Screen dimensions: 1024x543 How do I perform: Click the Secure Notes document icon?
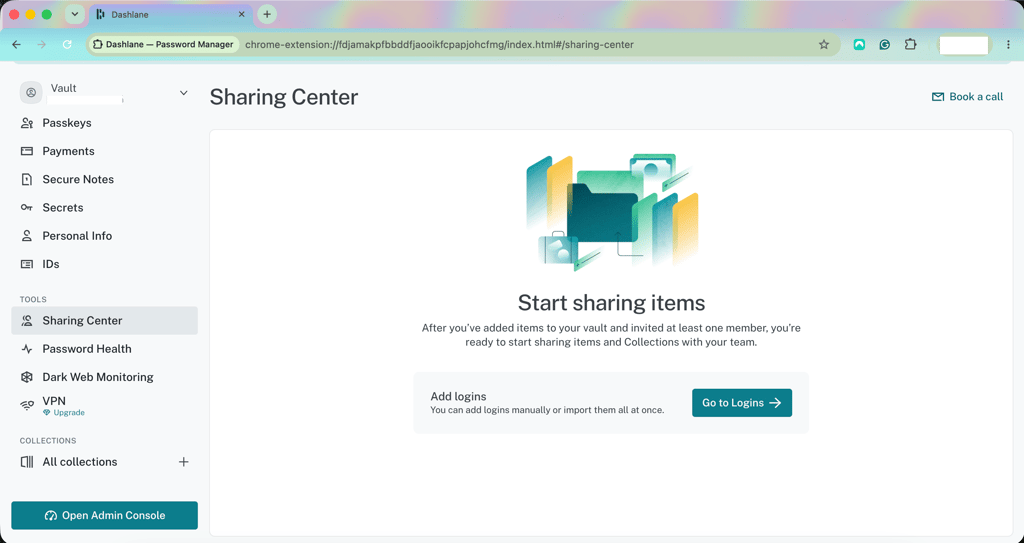pyautogui.click(x=27, y=179)
